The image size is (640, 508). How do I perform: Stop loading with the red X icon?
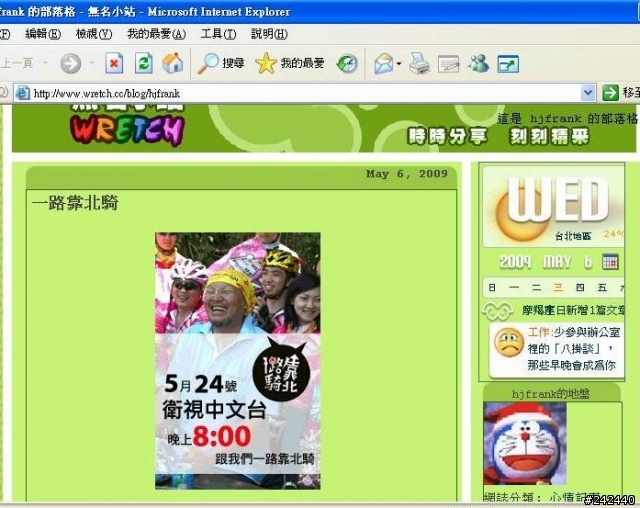114,63
